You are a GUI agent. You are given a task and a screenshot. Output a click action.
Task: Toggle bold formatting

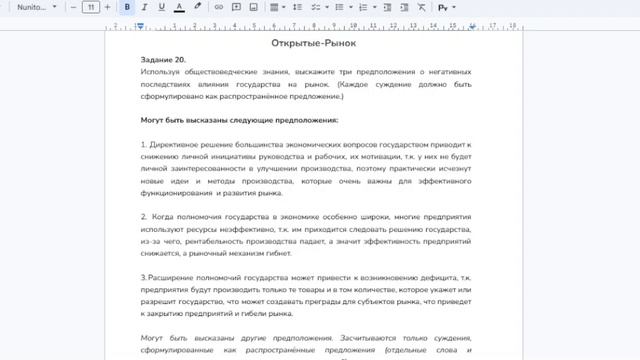pyautogui.click(x=127, y=7)
